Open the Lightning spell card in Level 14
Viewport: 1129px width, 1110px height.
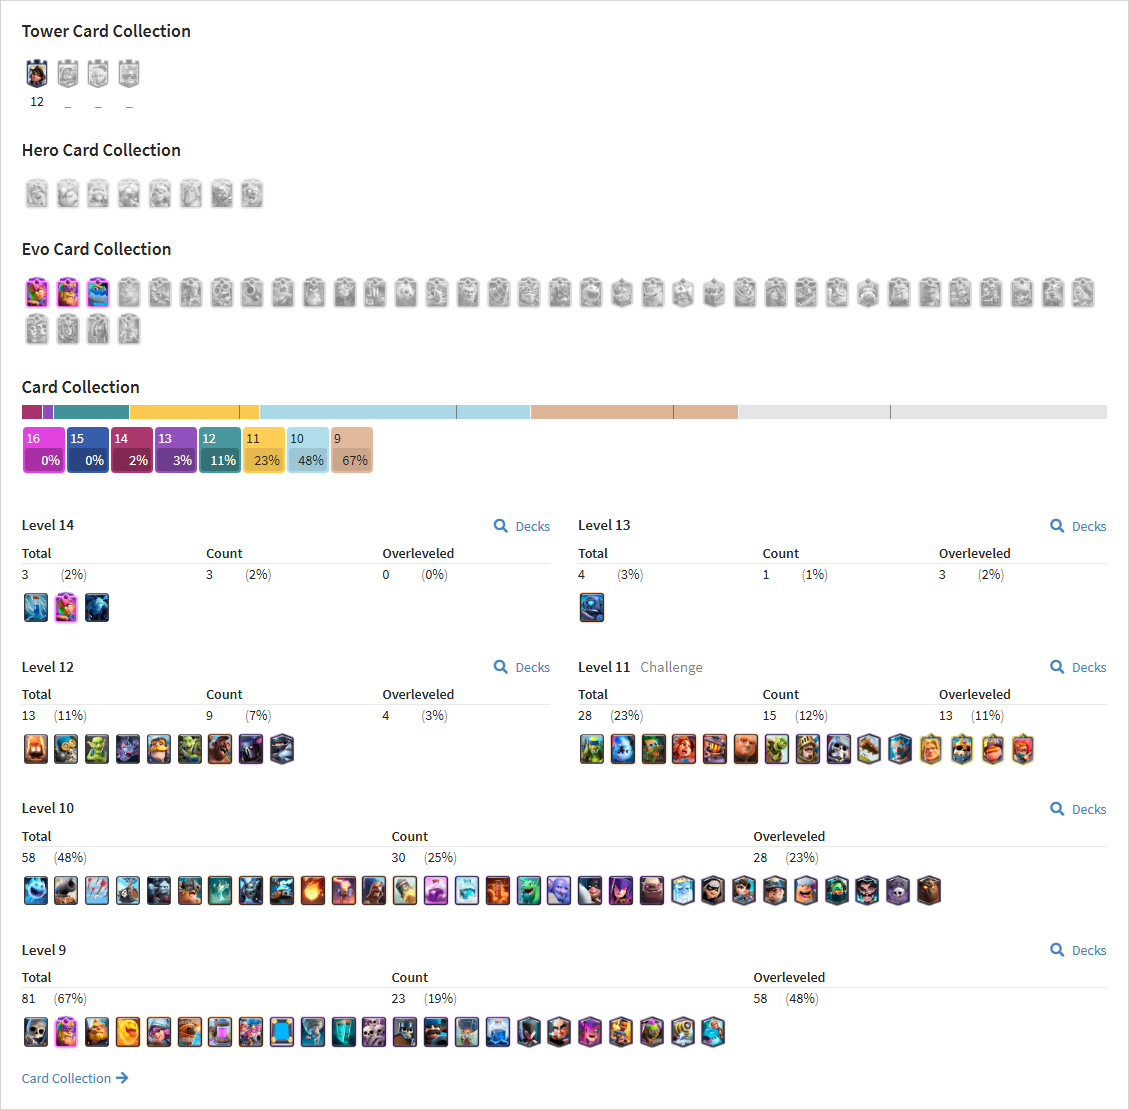pos(35,608)
